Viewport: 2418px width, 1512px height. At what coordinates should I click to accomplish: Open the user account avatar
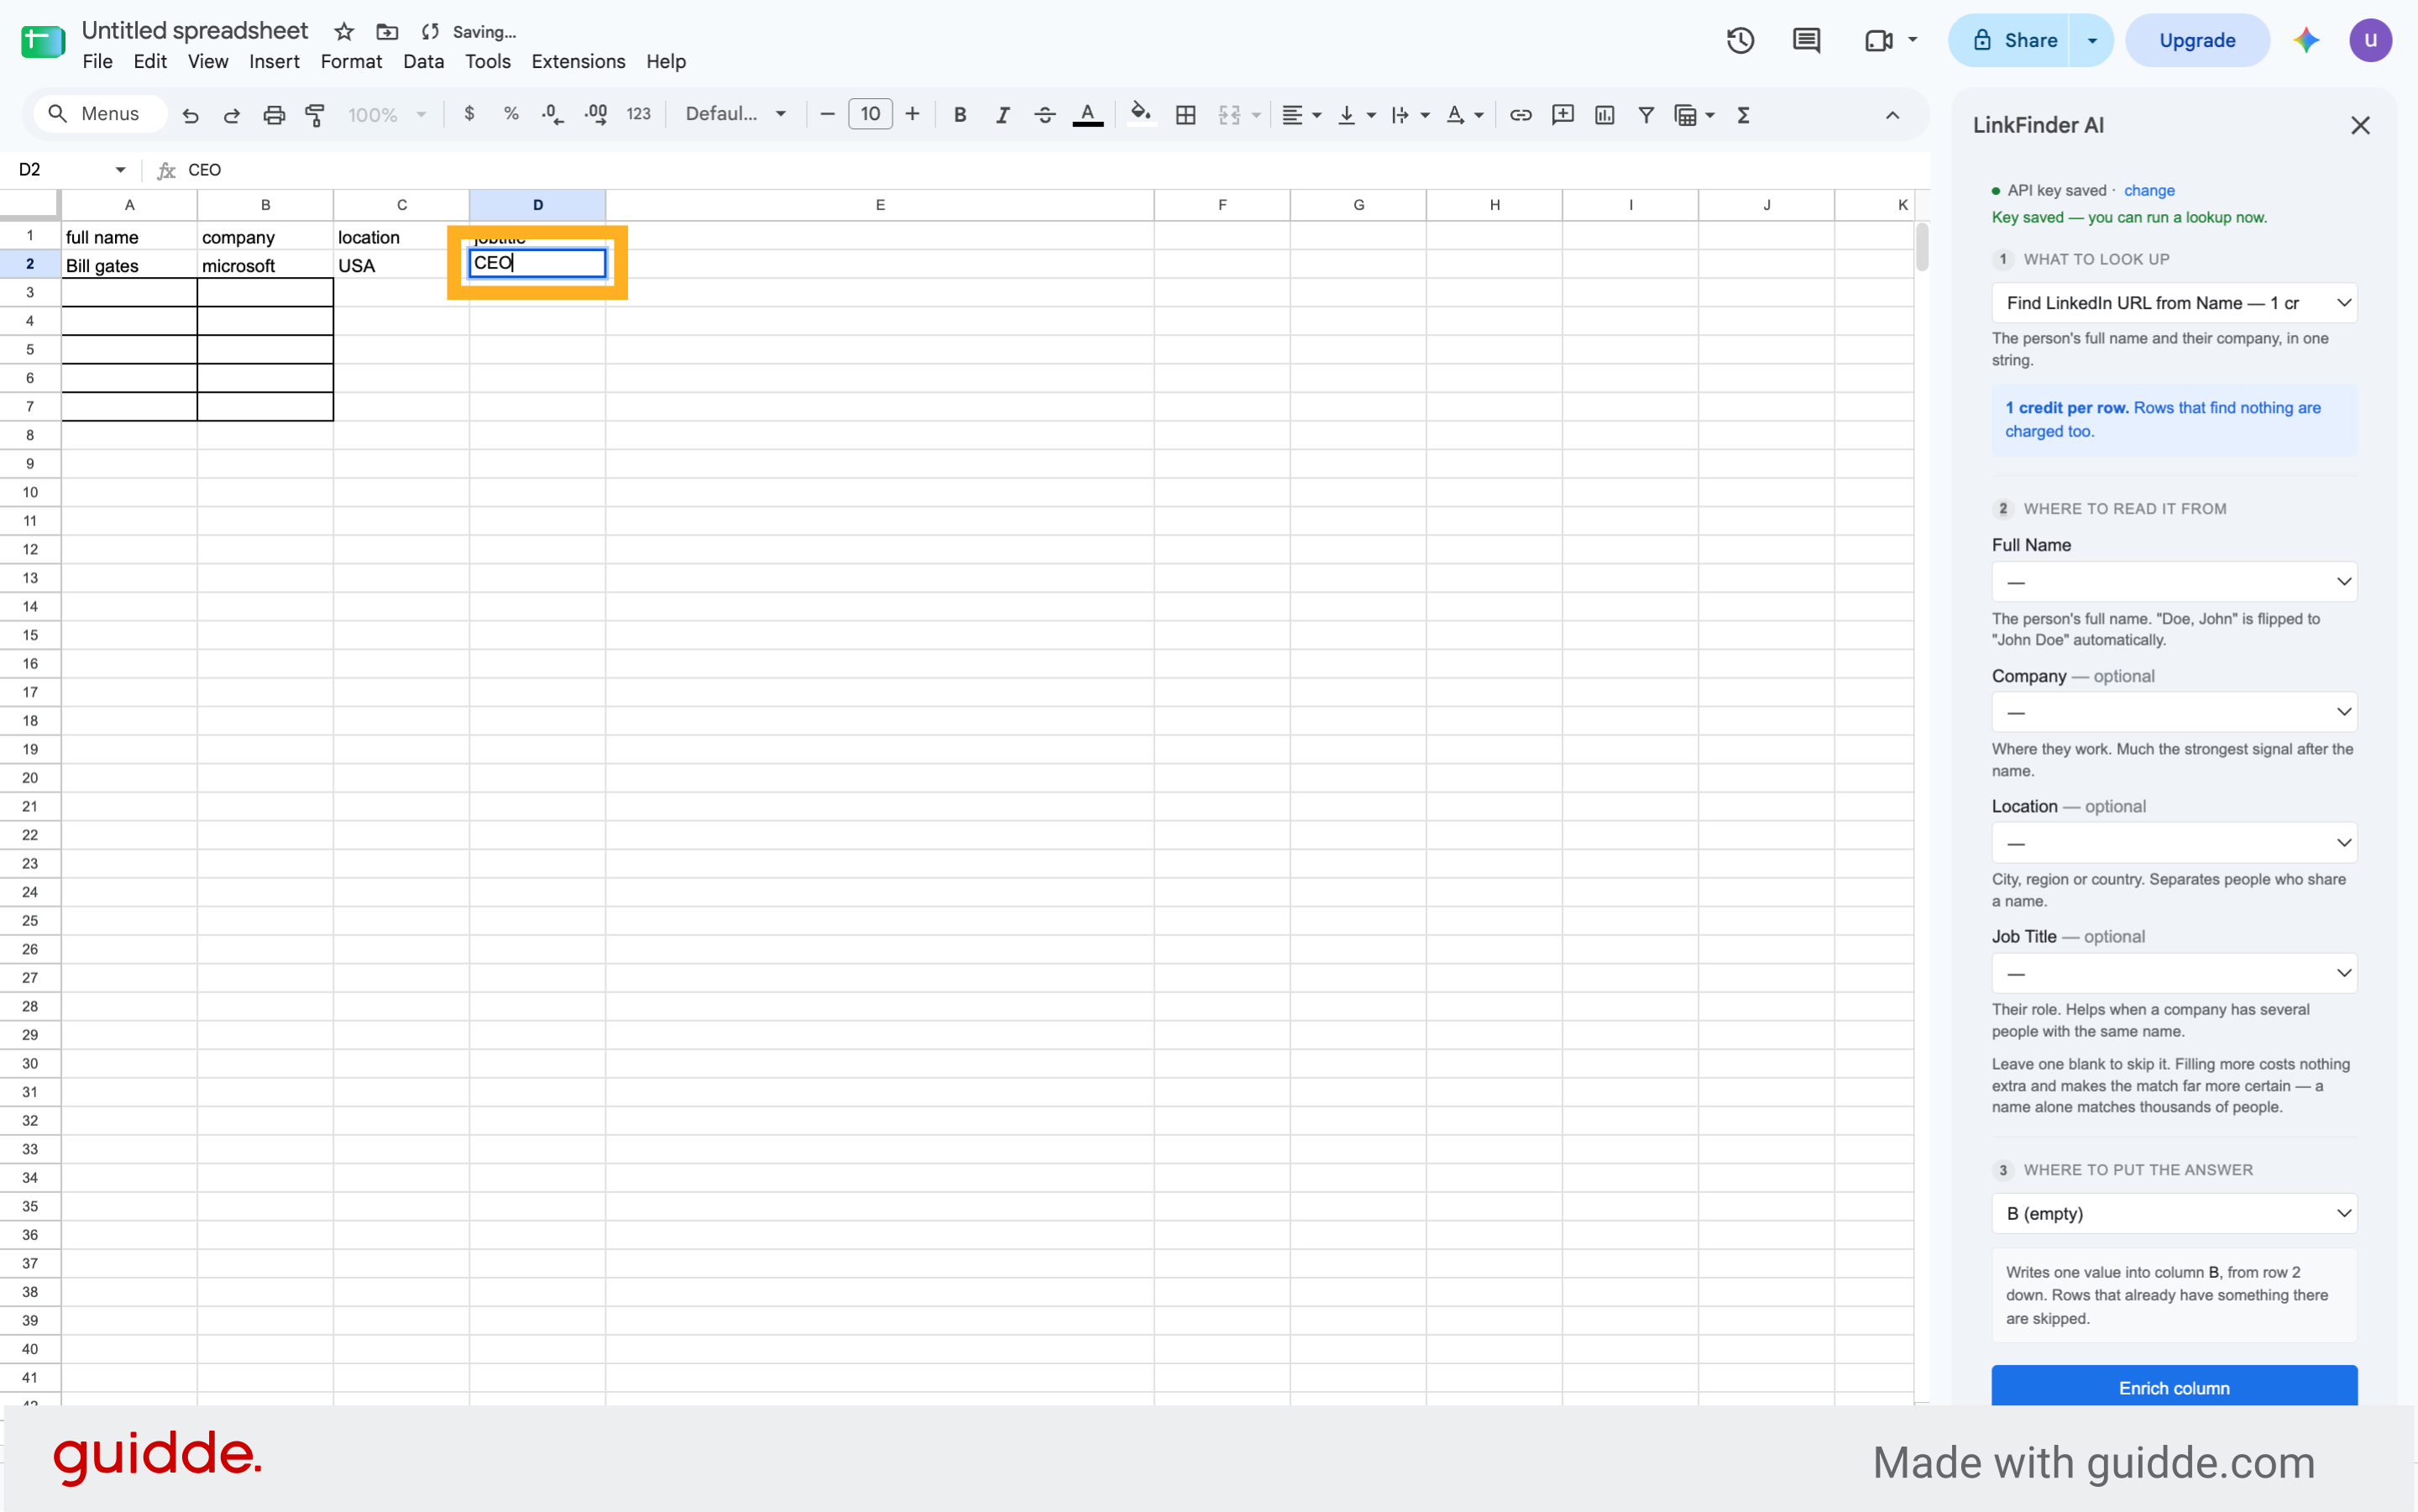pyautogui.click(x=2370, y=41)
